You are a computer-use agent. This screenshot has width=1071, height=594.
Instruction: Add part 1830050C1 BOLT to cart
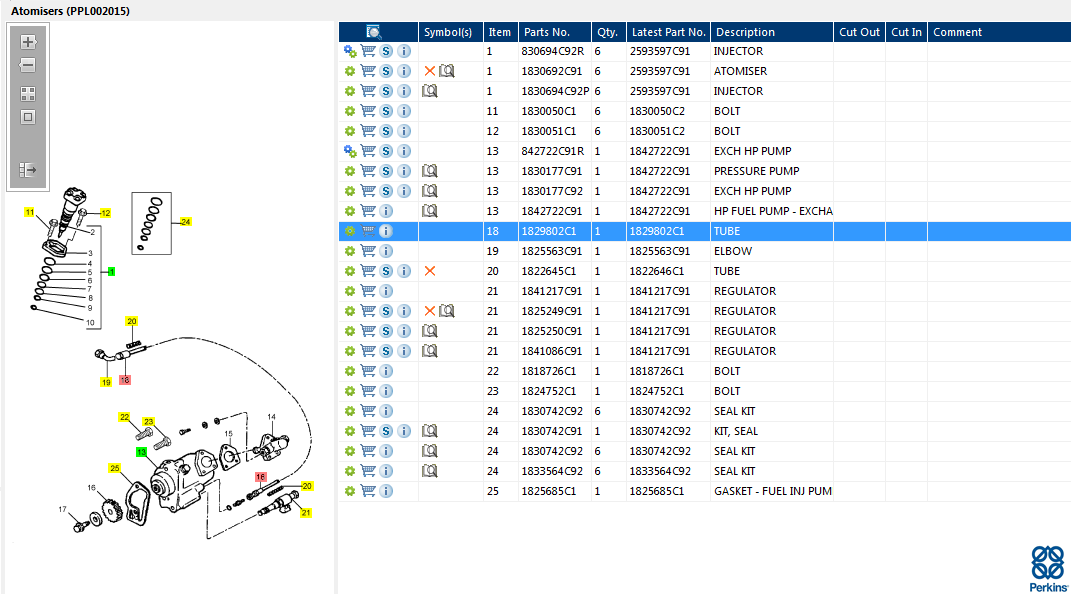[x=368, y=111]
